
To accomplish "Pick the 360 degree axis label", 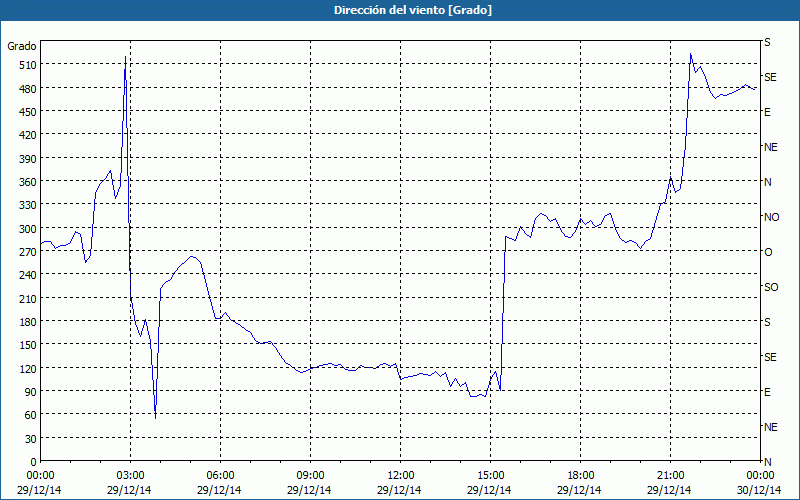I will 28,182.
